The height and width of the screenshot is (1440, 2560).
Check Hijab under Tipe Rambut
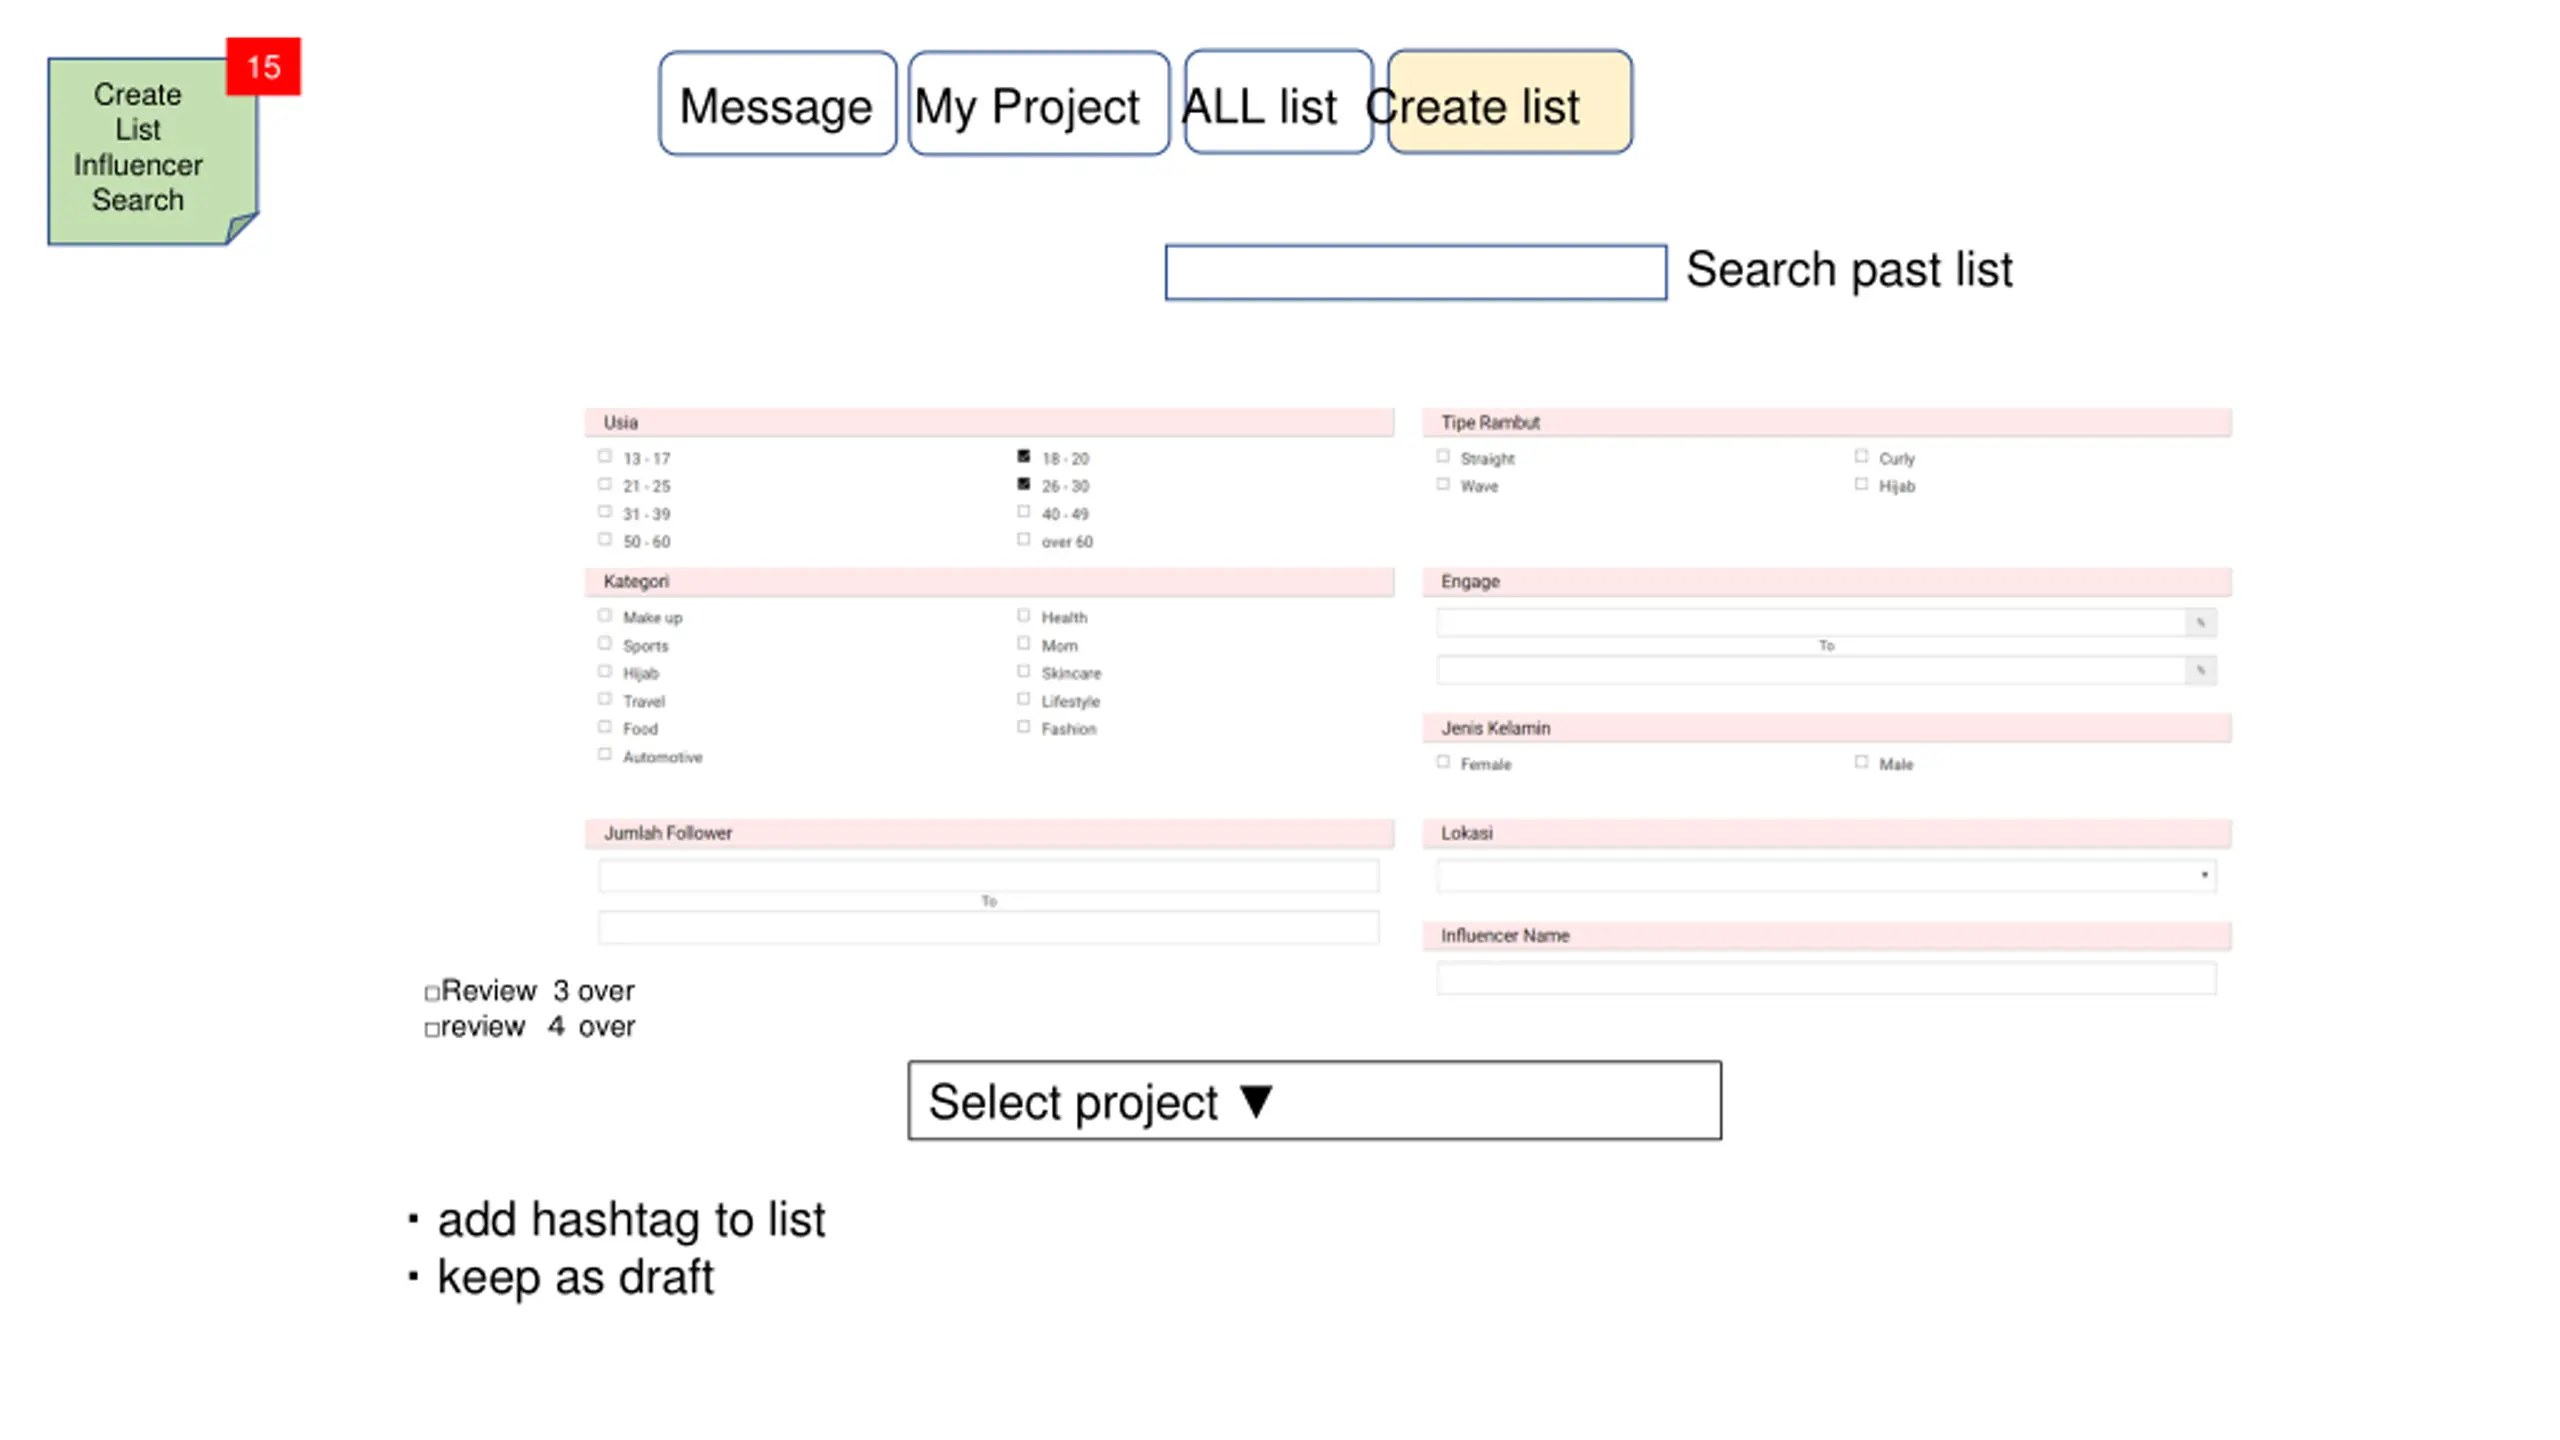click(x=1861, y=484)
